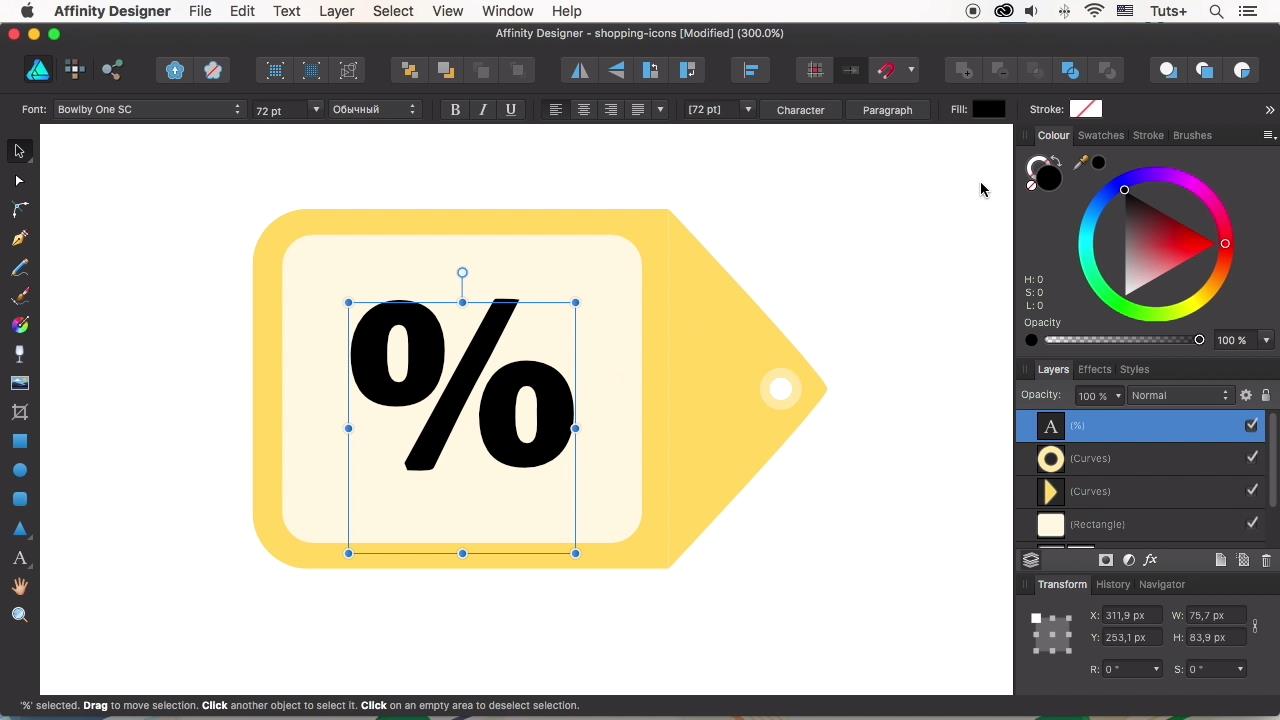Expand the Normal blend mode dropdown
The width and height of the screenshot is (1280, 720).
point(1180,395)
